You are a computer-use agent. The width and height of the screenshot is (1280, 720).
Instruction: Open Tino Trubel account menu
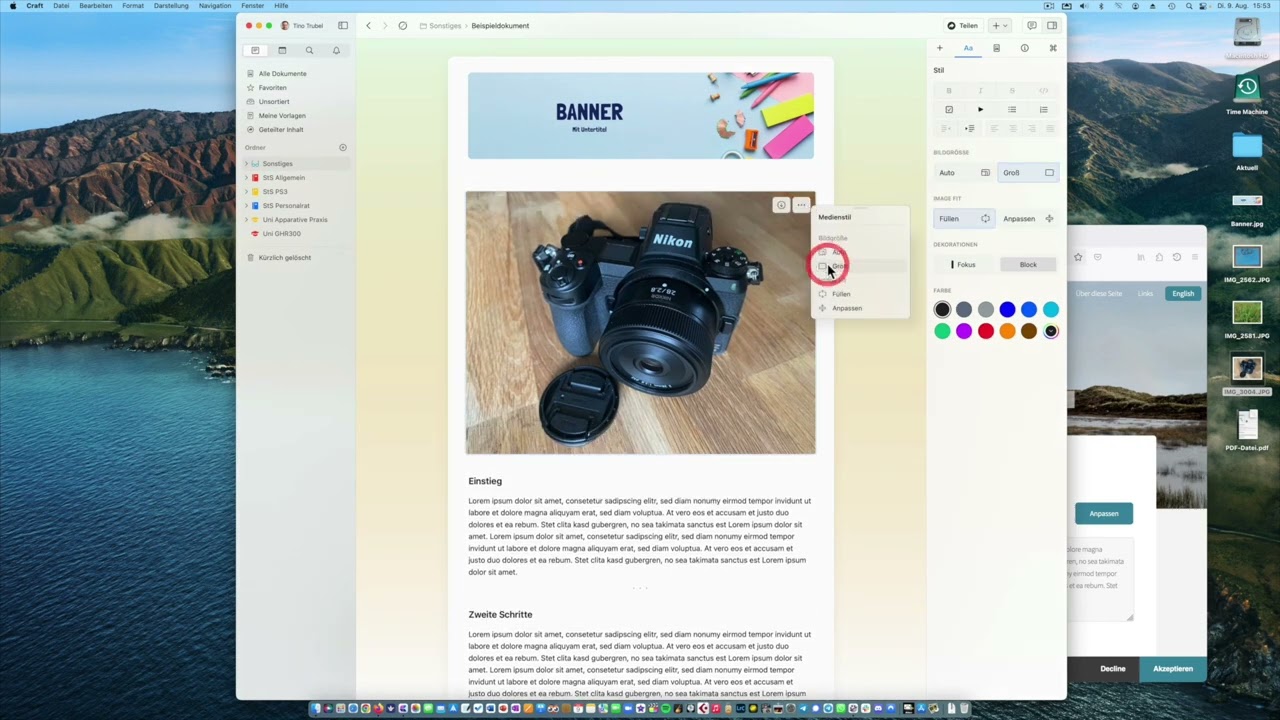[x=301, y=25]
